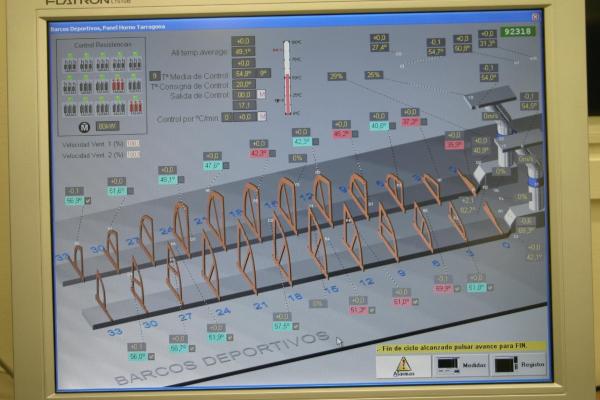
Task: Toggle the M button beside Control por °C/min
Action: pyautogui.click(x=262, y=117)
